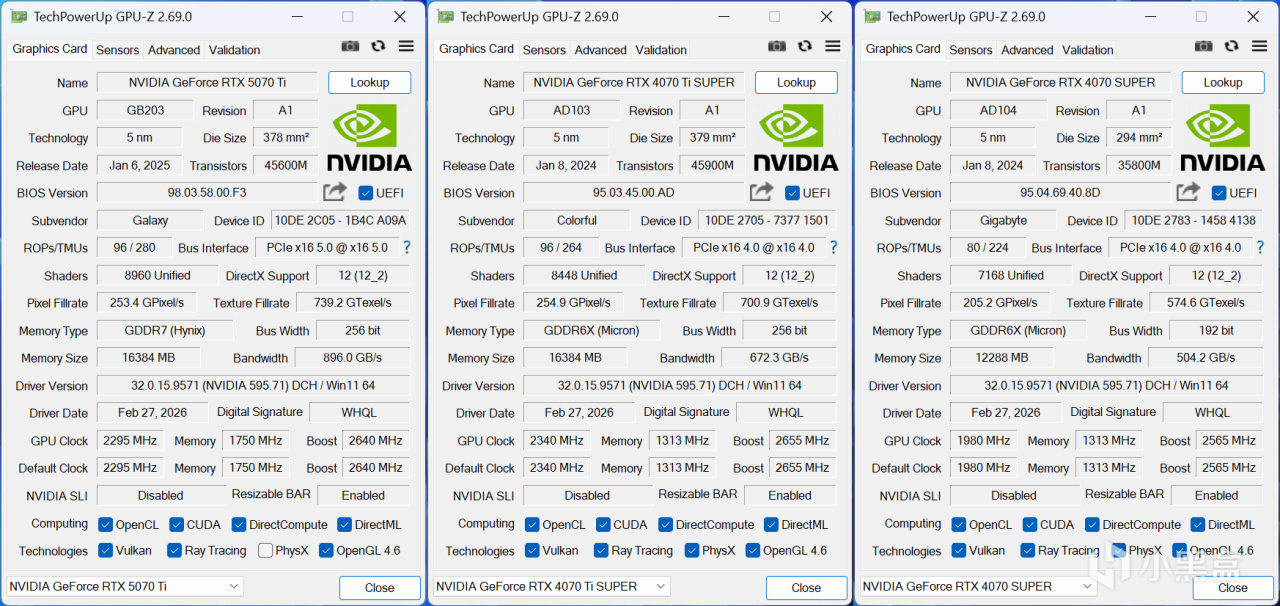The height and width of the screenshot is (606, 1280).
Task: Open the hamburger menu in the RTX 4070 SUPER window
Action: coord(1260,46)
